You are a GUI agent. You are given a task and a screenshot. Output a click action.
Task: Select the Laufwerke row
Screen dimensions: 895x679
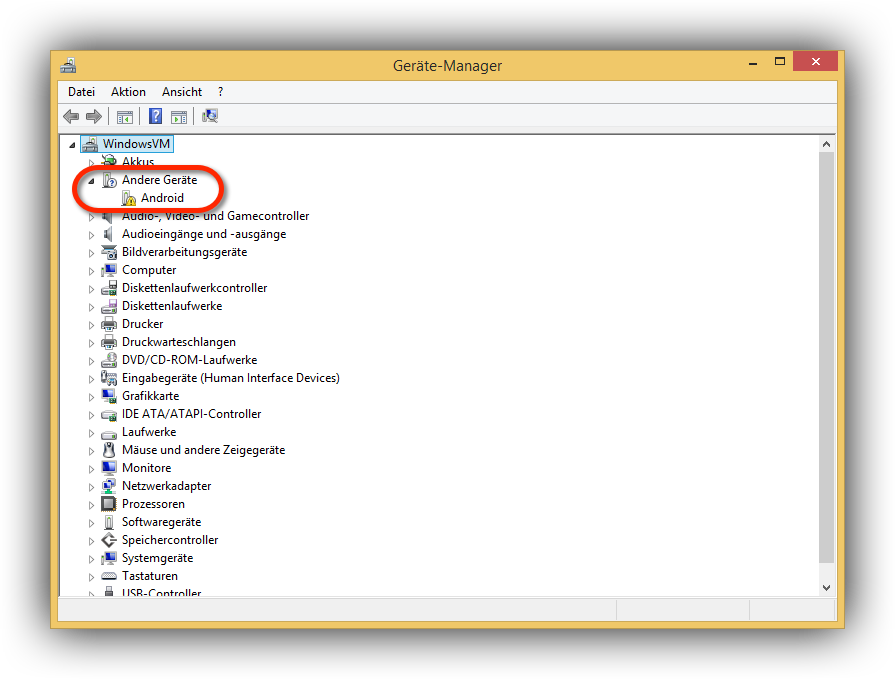[149, 432]
